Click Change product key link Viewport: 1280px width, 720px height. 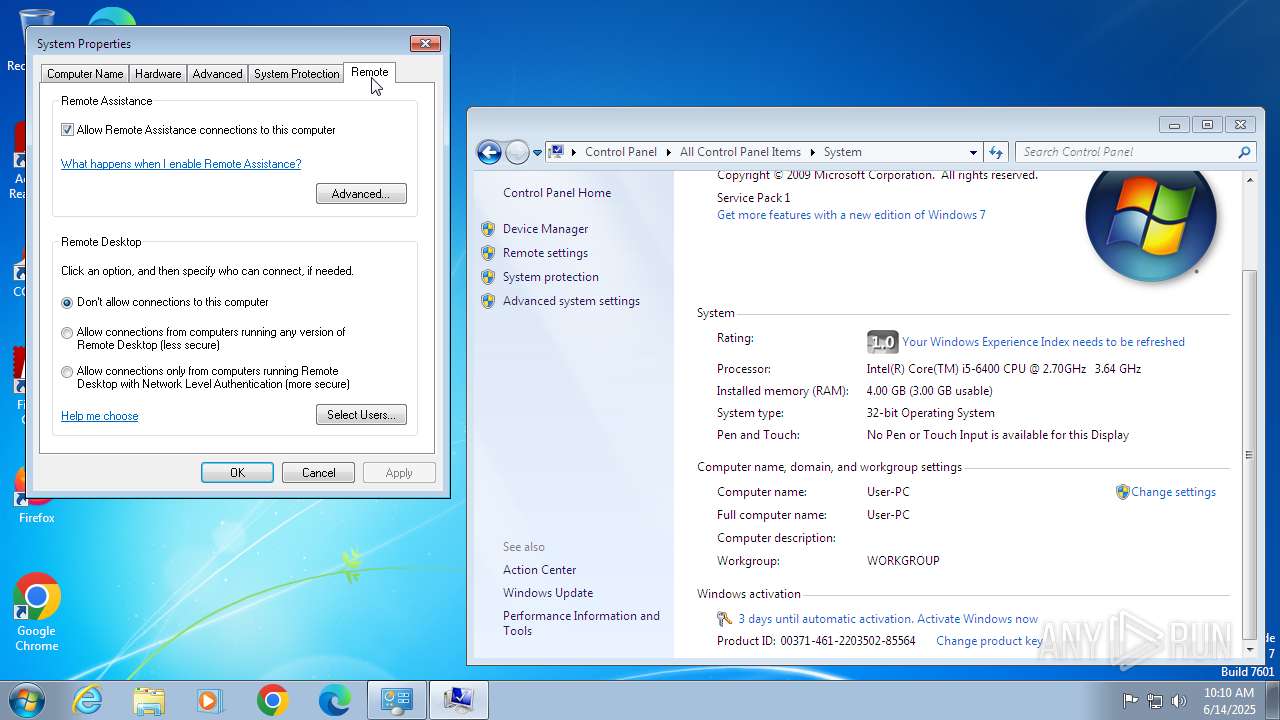coord(989,641)
